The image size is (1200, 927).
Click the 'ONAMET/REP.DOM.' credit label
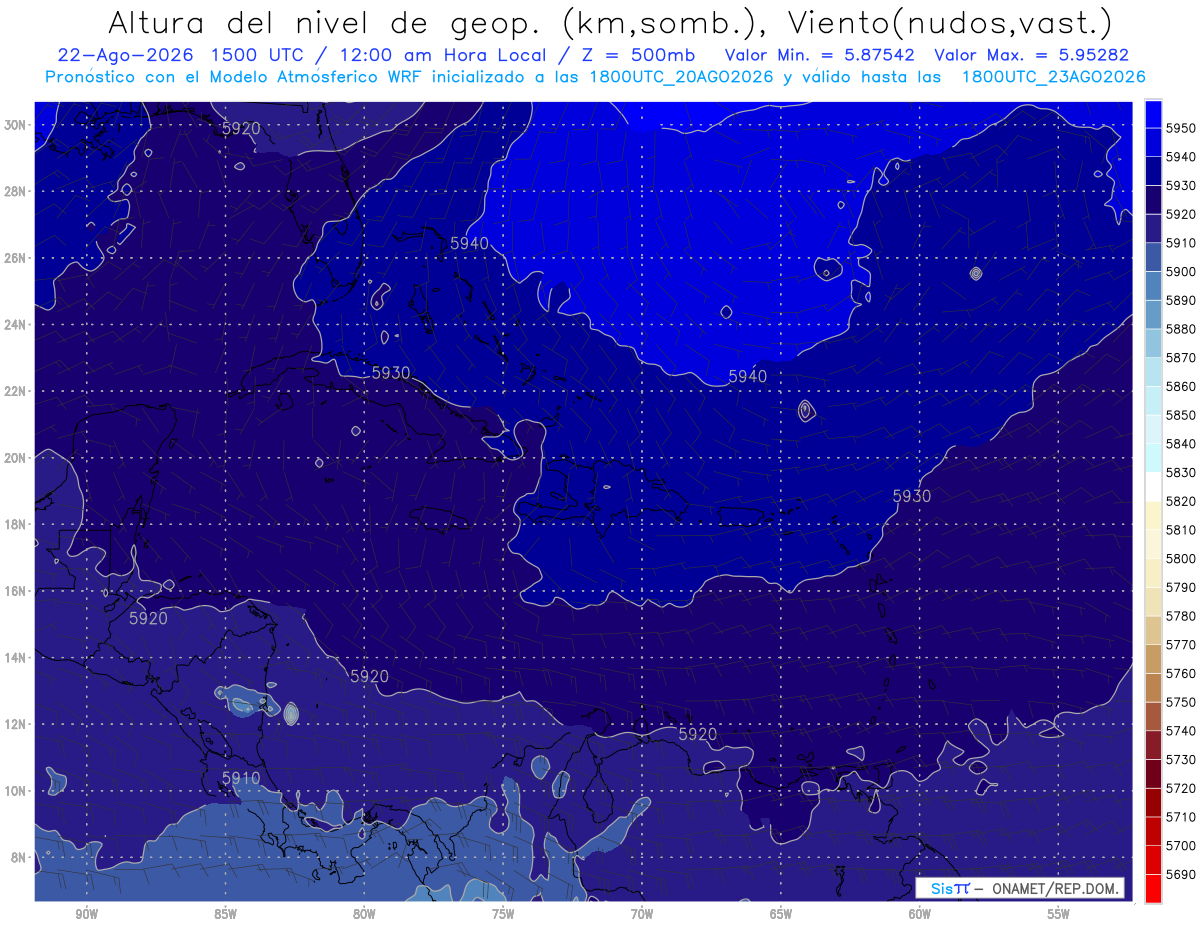click(1053, 888)
